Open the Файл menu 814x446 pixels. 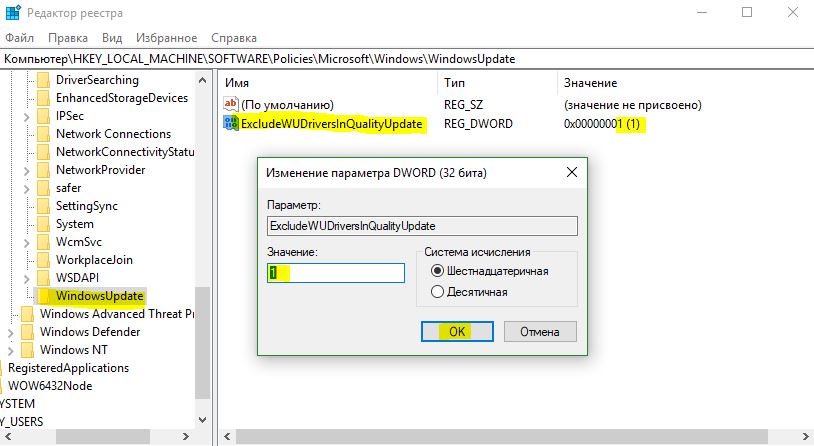point(20,38)
